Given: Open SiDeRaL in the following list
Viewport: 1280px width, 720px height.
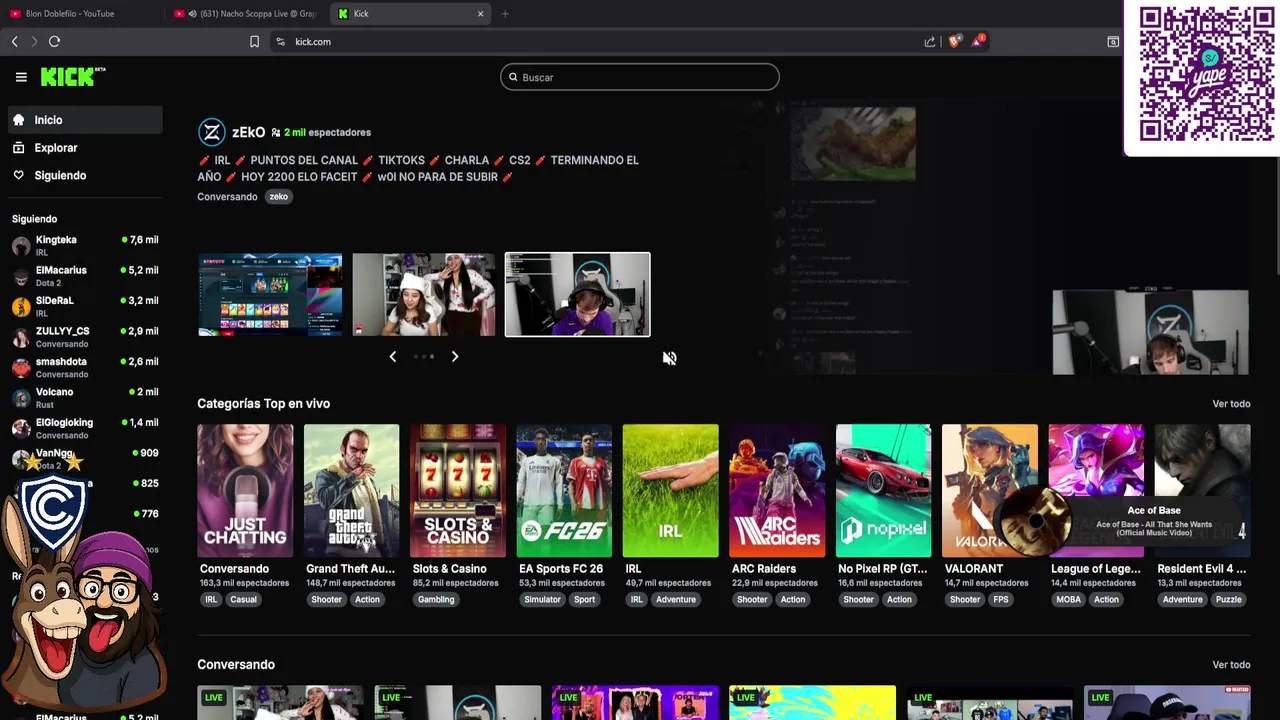Looking at the screenshot, I should coord(85,307).
